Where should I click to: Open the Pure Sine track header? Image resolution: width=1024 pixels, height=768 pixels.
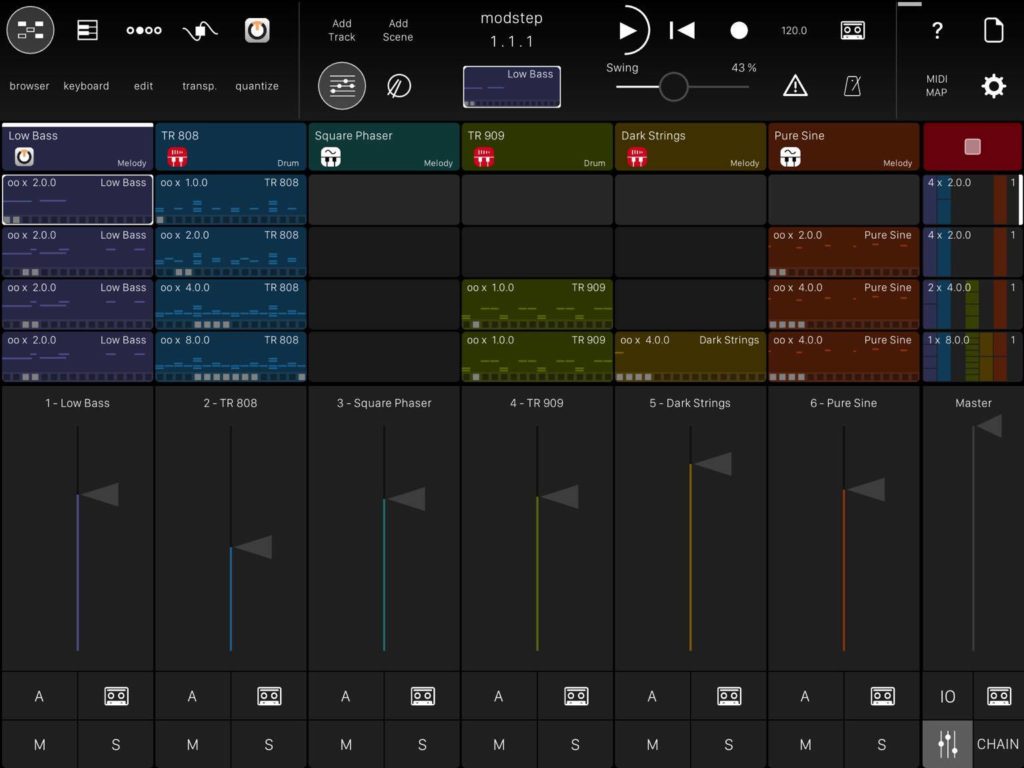[844, 147]
